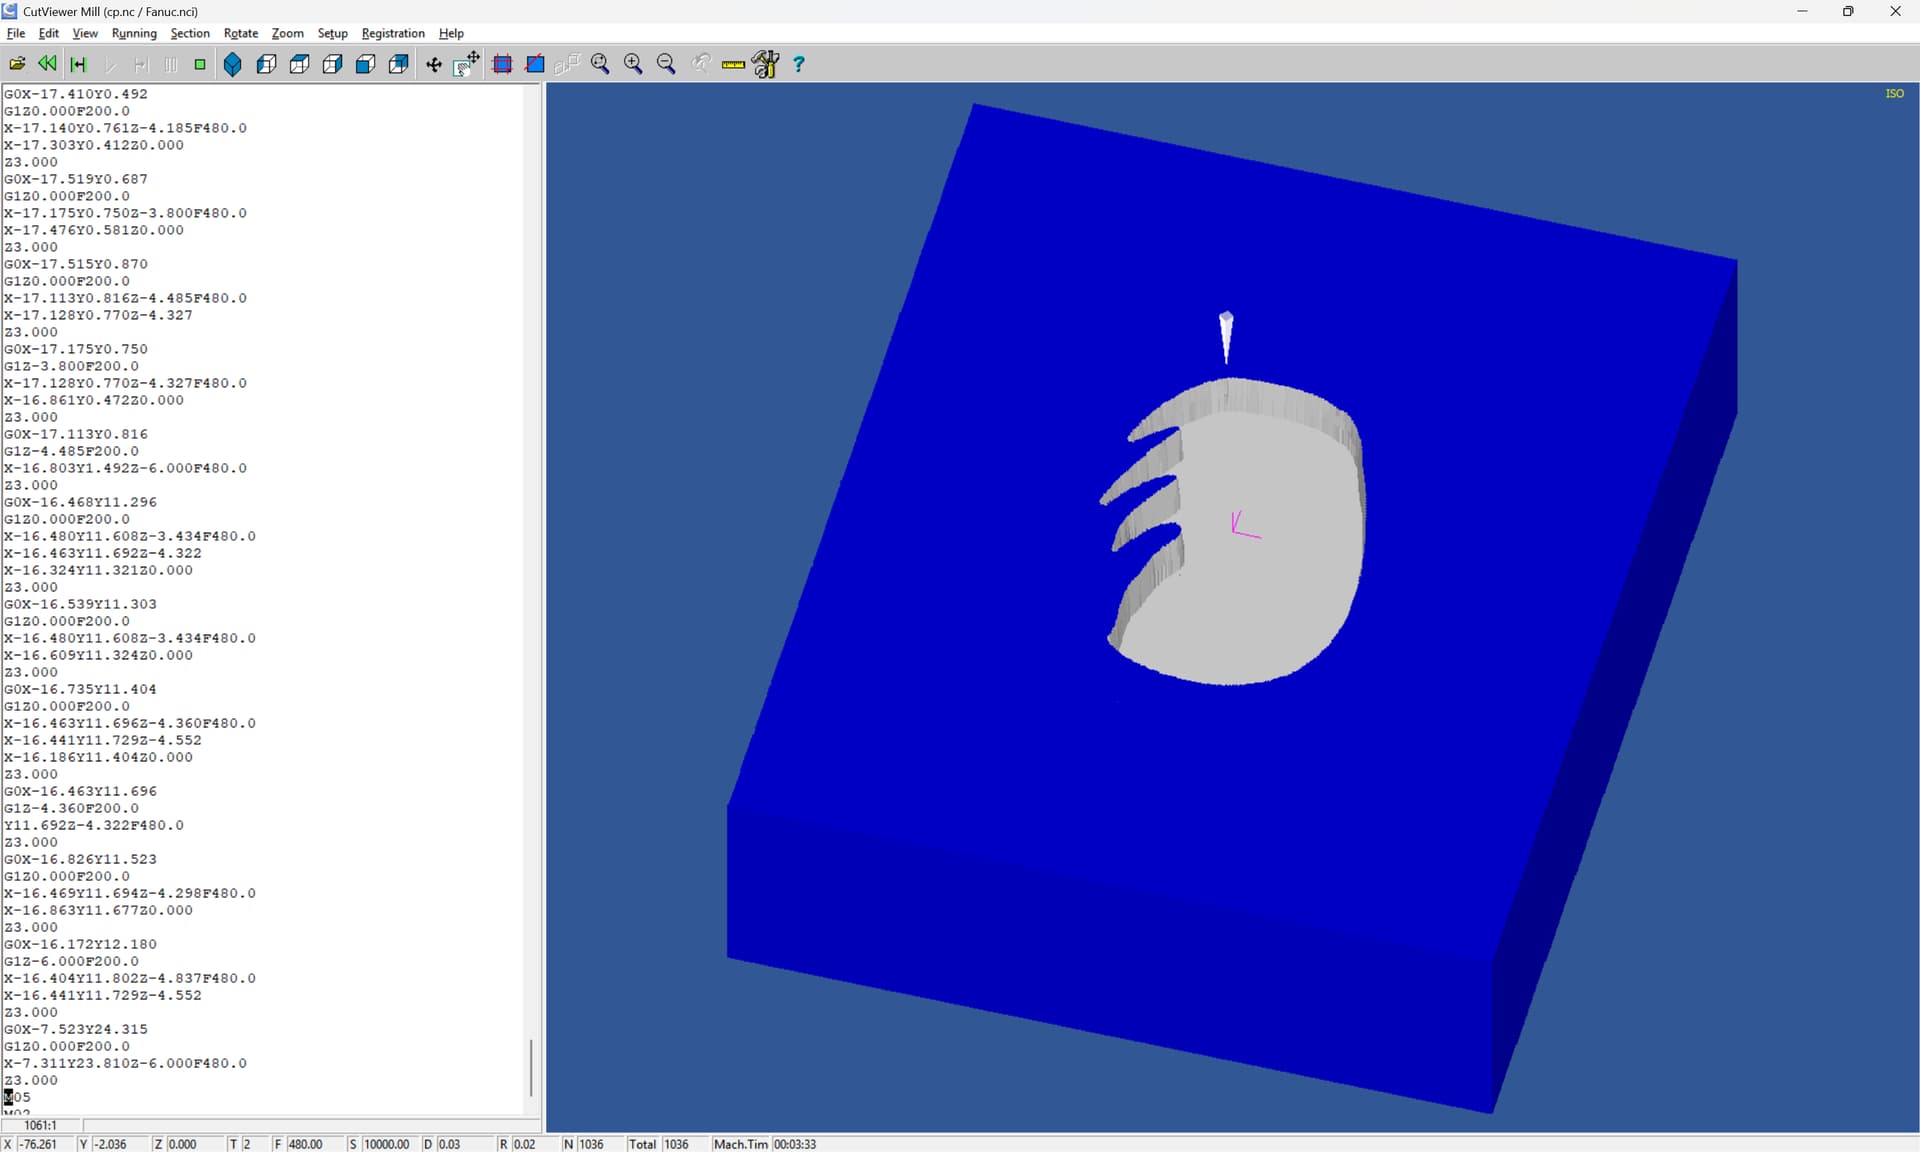The image size is (1920, 1152).
Task: Click the zoom in magnifier icon
Action: tap(633, 64)
